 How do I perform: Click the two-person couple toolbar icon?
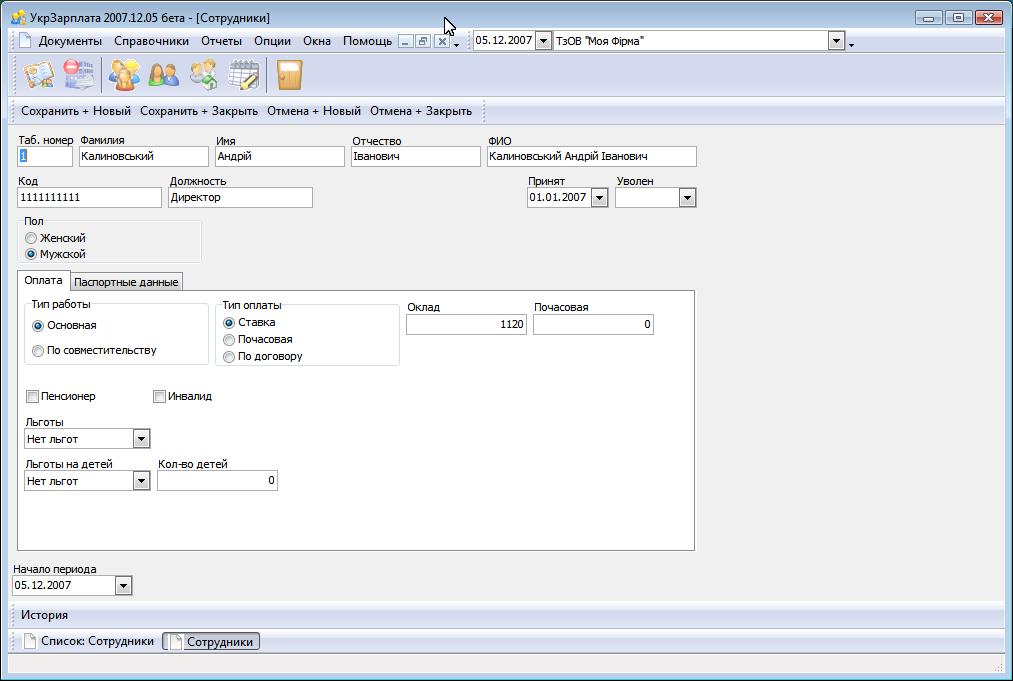pos(163,75)
